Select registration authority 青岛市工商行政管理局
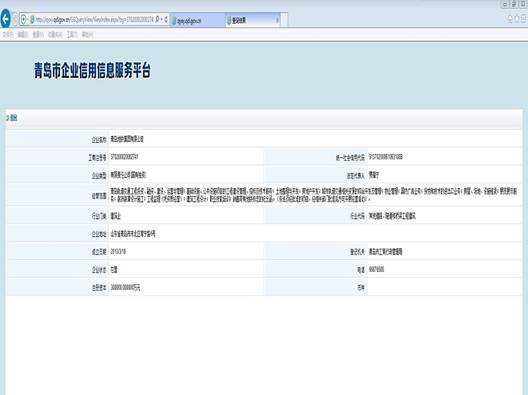The width and height of the screenshot is (528, 395). pyautogui.click(x=386, y=252)
